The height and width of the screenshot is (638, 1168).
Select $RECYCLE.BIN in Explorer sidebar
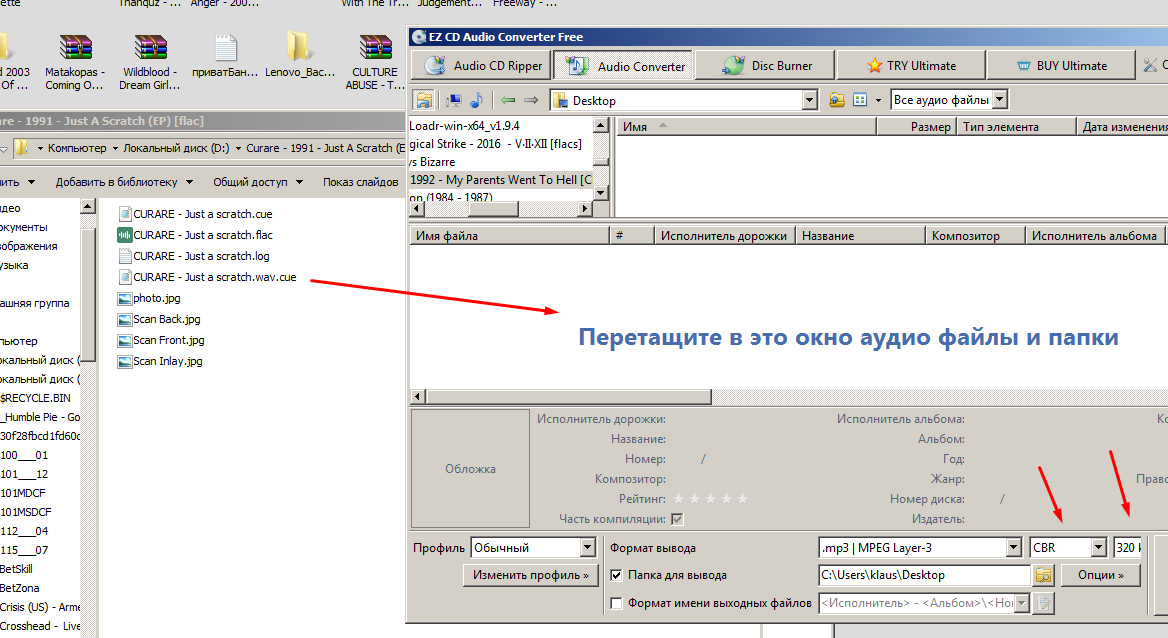point(35,398)
